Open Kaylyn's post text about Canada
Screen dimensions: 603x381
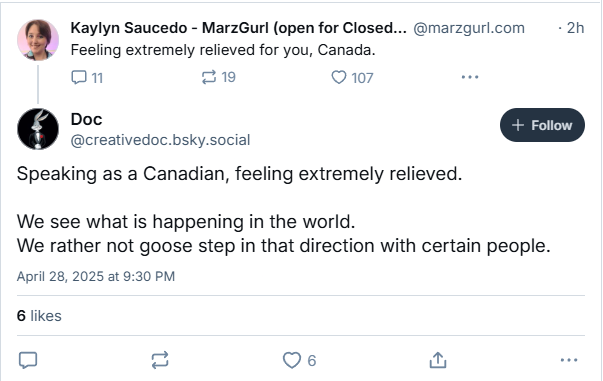point(223,50)
